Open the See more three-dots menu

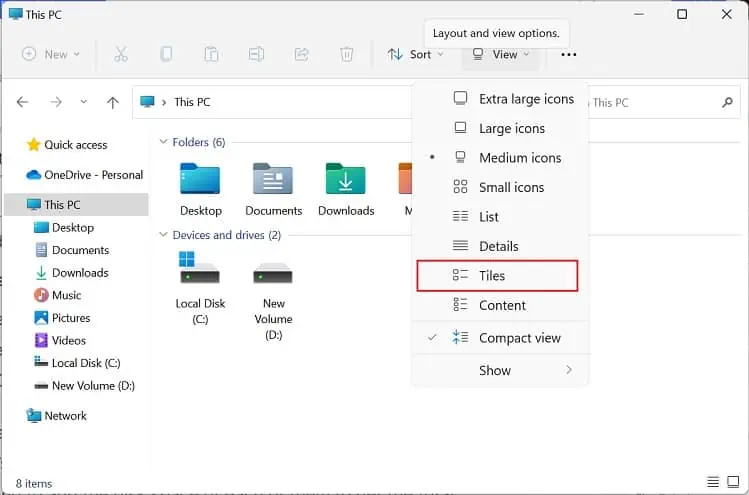568,54
